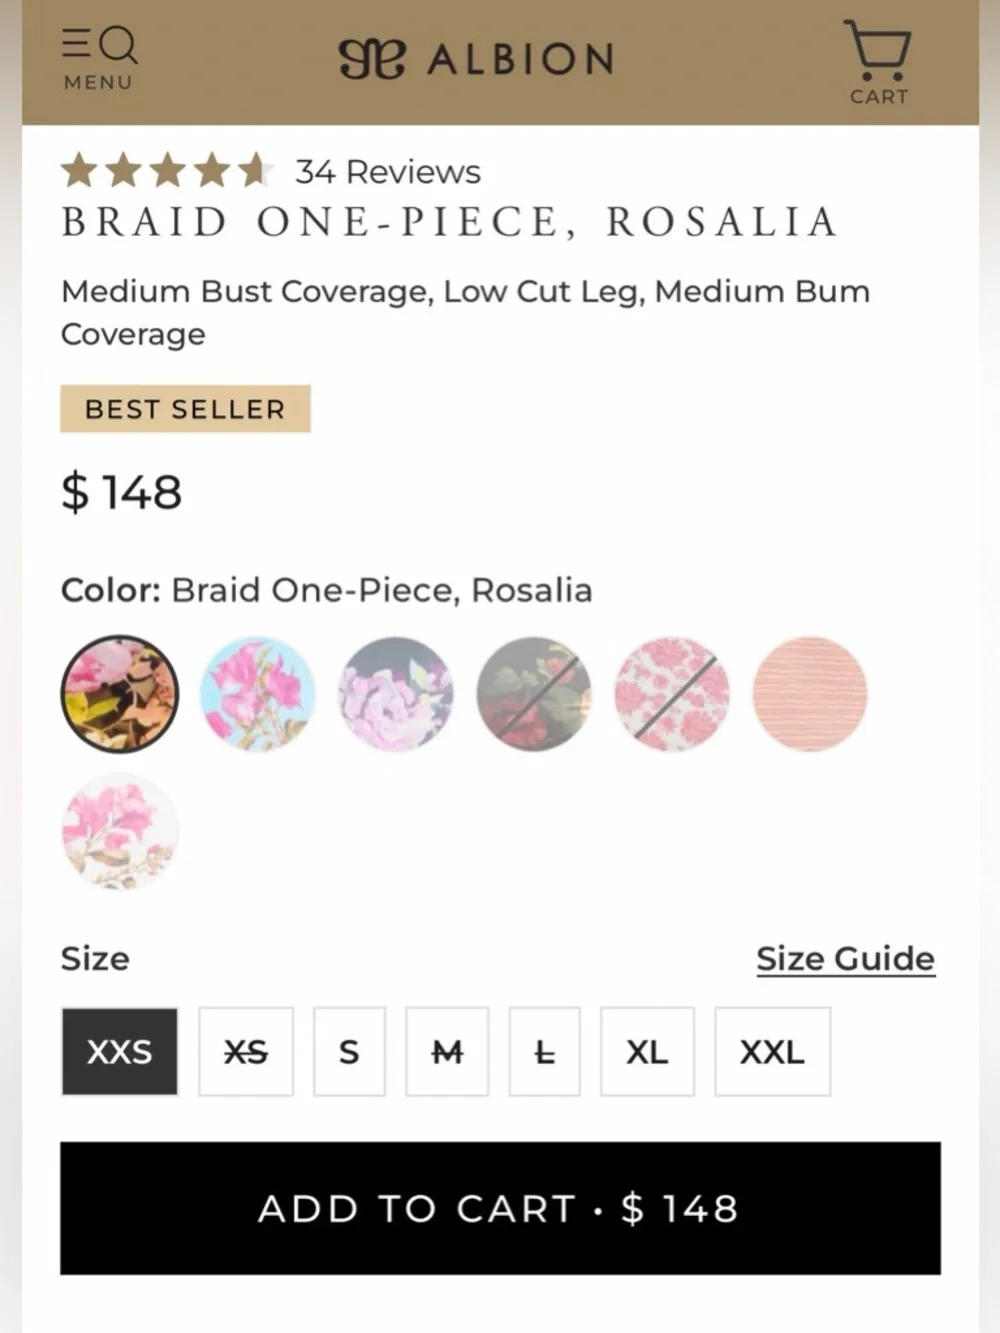Choose the sold-out size M
Screen dimensions: 1000x1333
[x=447, y=1052]
